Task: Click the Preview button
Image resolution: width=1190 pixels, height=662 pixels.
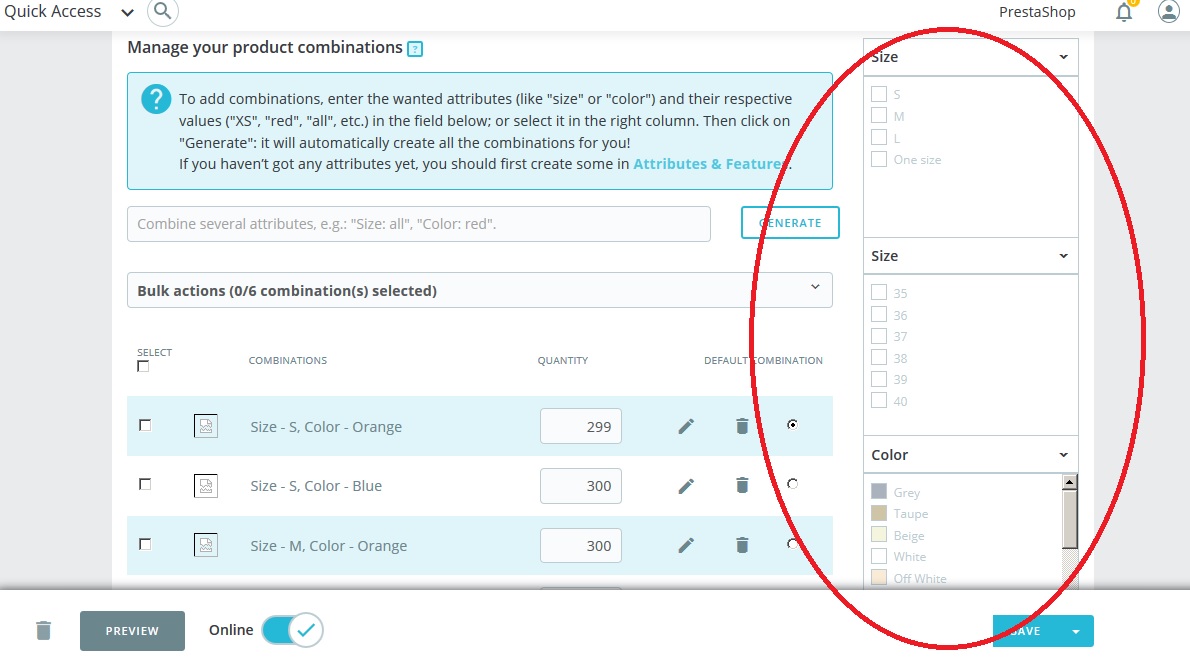Action: pos(132,631)
